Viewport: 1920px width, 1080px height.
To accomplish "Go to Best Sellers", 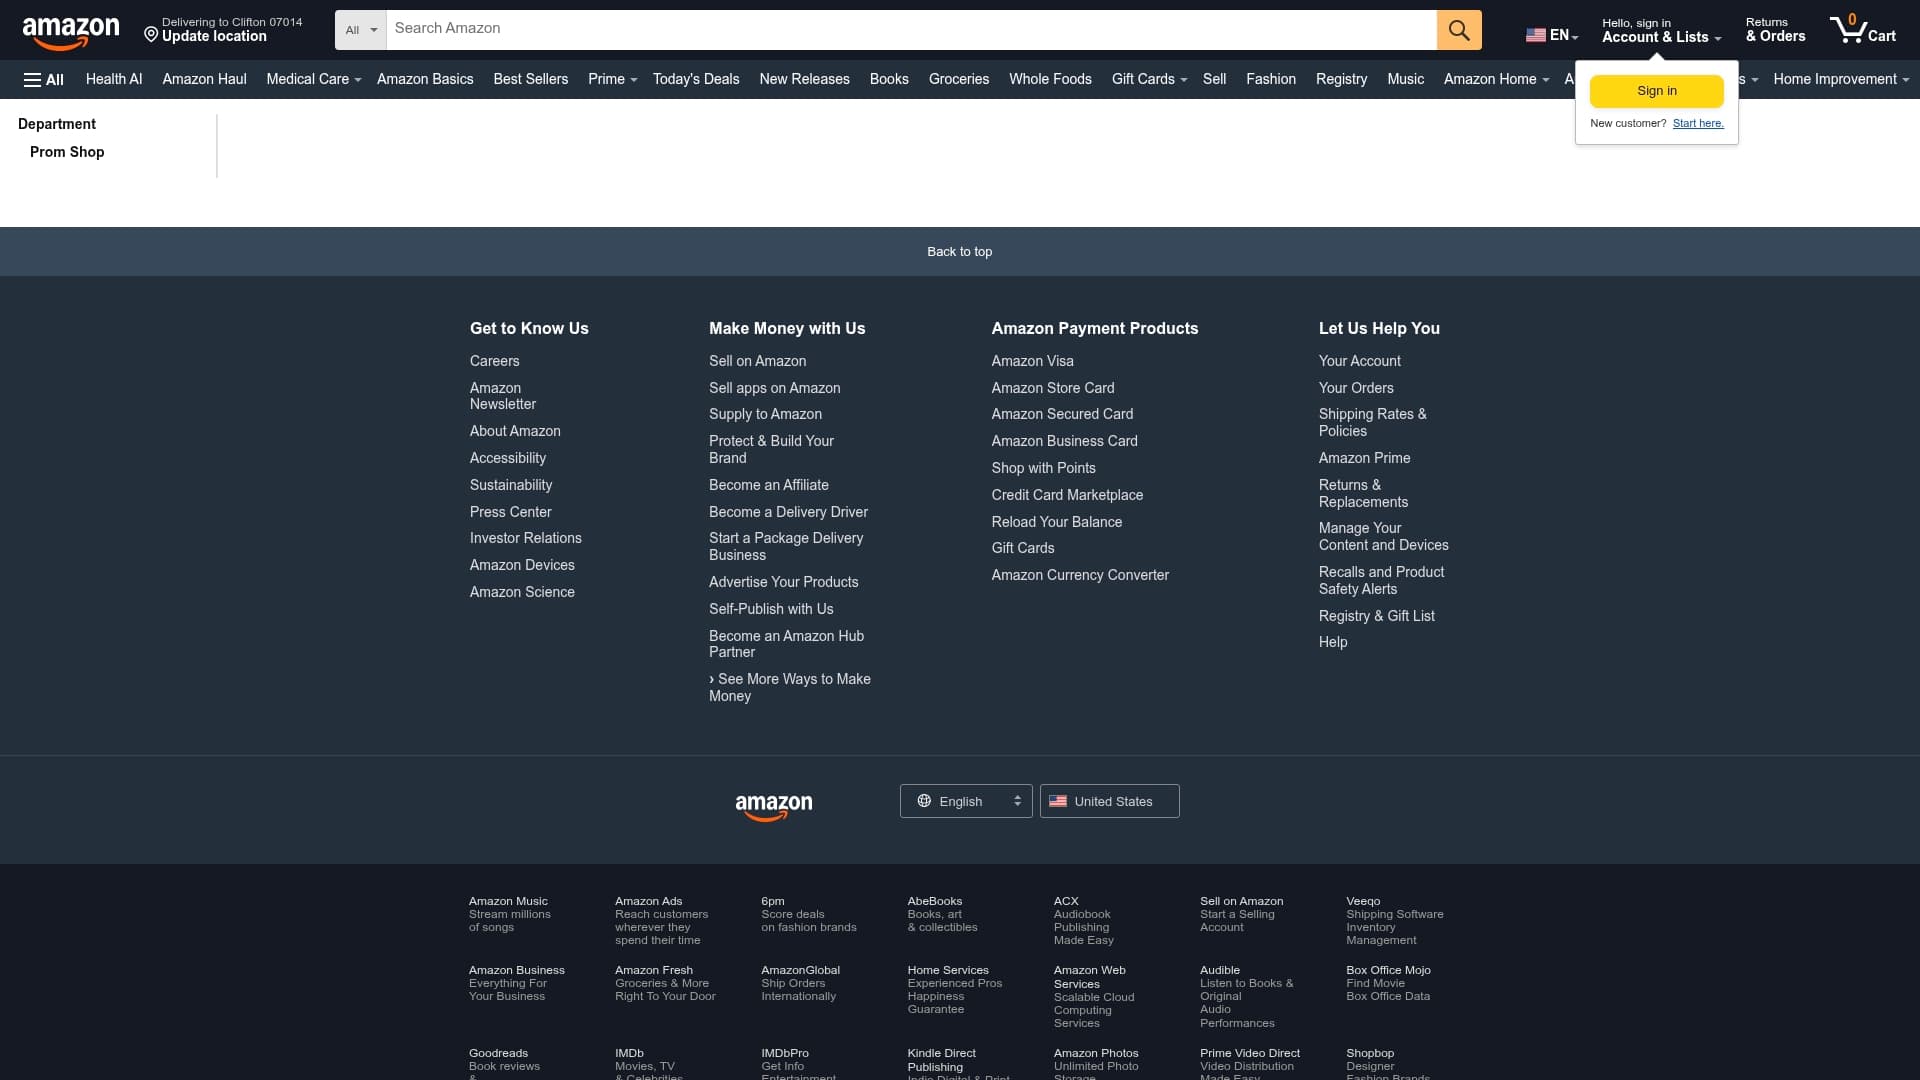I will click(x=530, y=79).
